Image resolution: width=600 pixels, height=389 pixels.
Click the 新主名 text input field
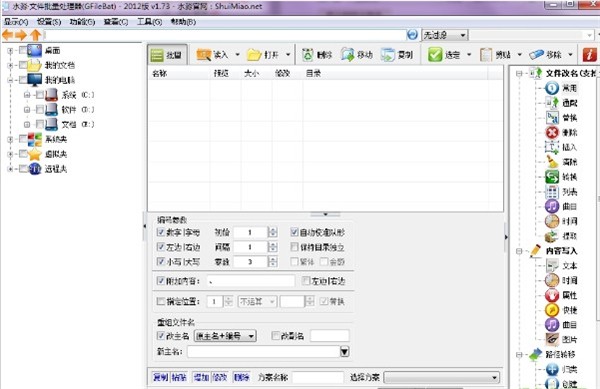pos(263,352)
